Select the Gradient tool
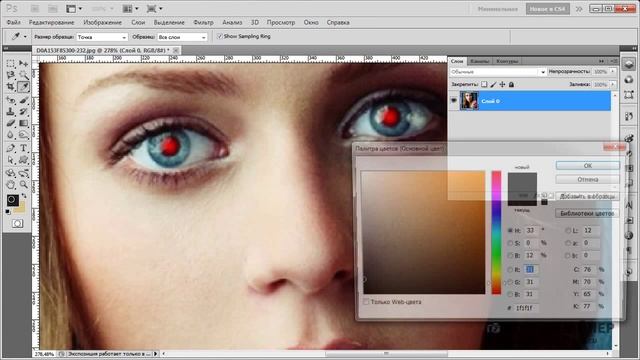This screenshot has width=640, height=360. coord(24,123)
